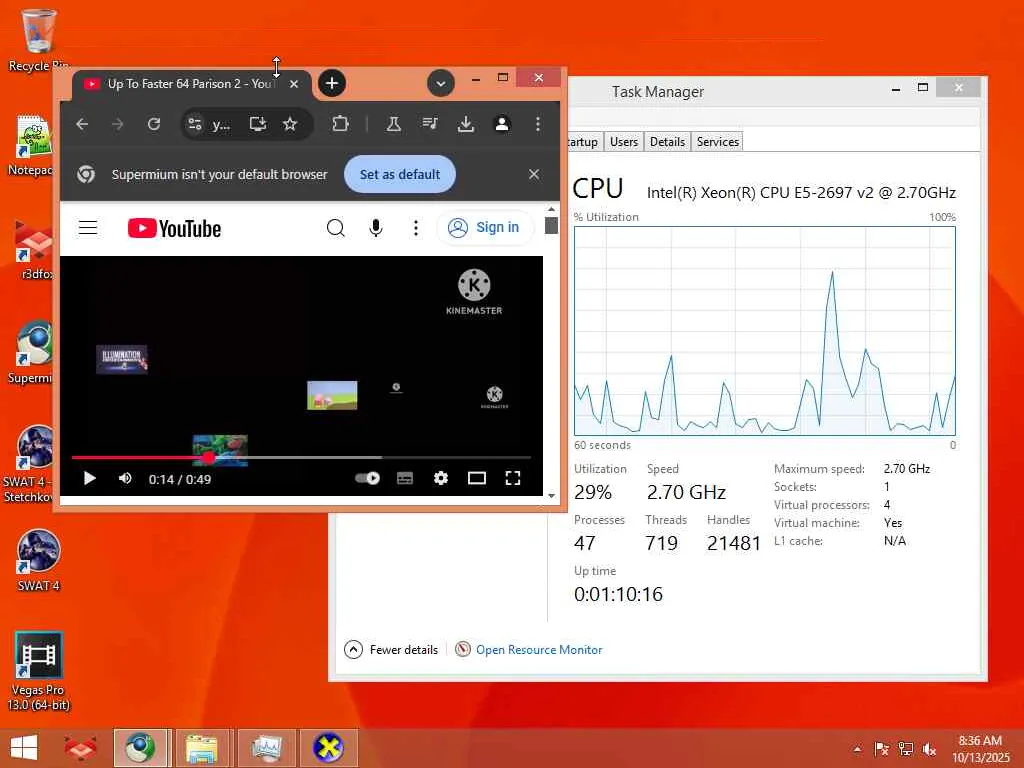1024x768 pixels.
Task: Set Supermium as default browser
Action: pos(400,174)
